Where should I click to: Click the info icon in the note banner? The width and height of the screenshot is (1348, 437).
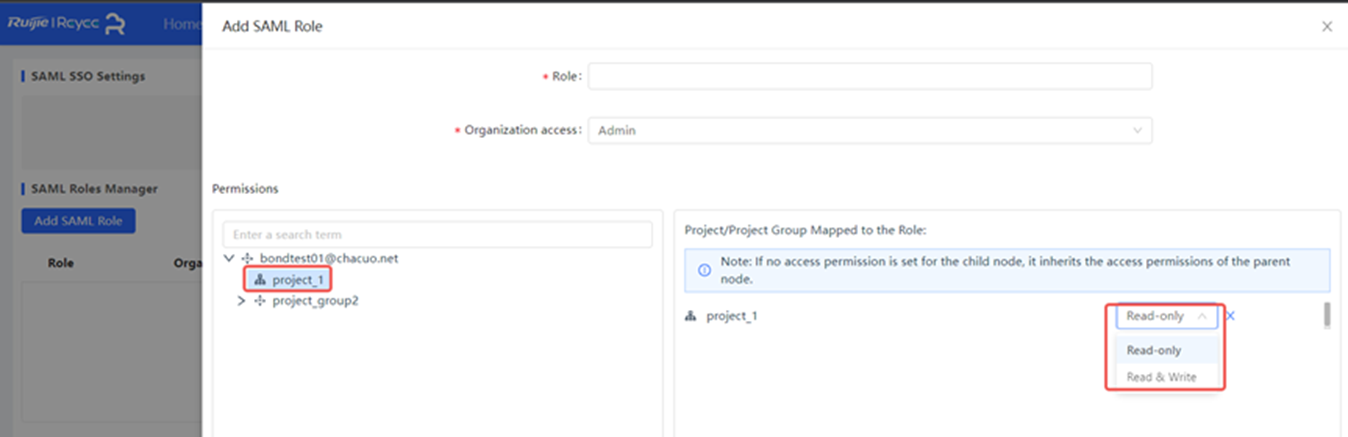[703, 270]
